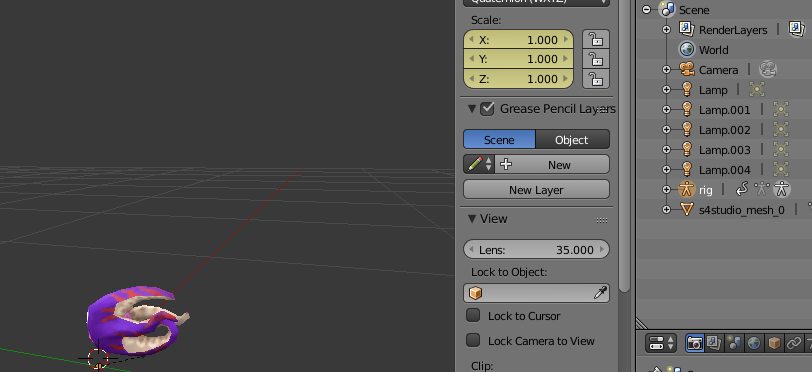Click the lamp data icon beside Lamp.001
Image resolution: width=812 pixels, height=372 pixels.
tap(780, 109)
